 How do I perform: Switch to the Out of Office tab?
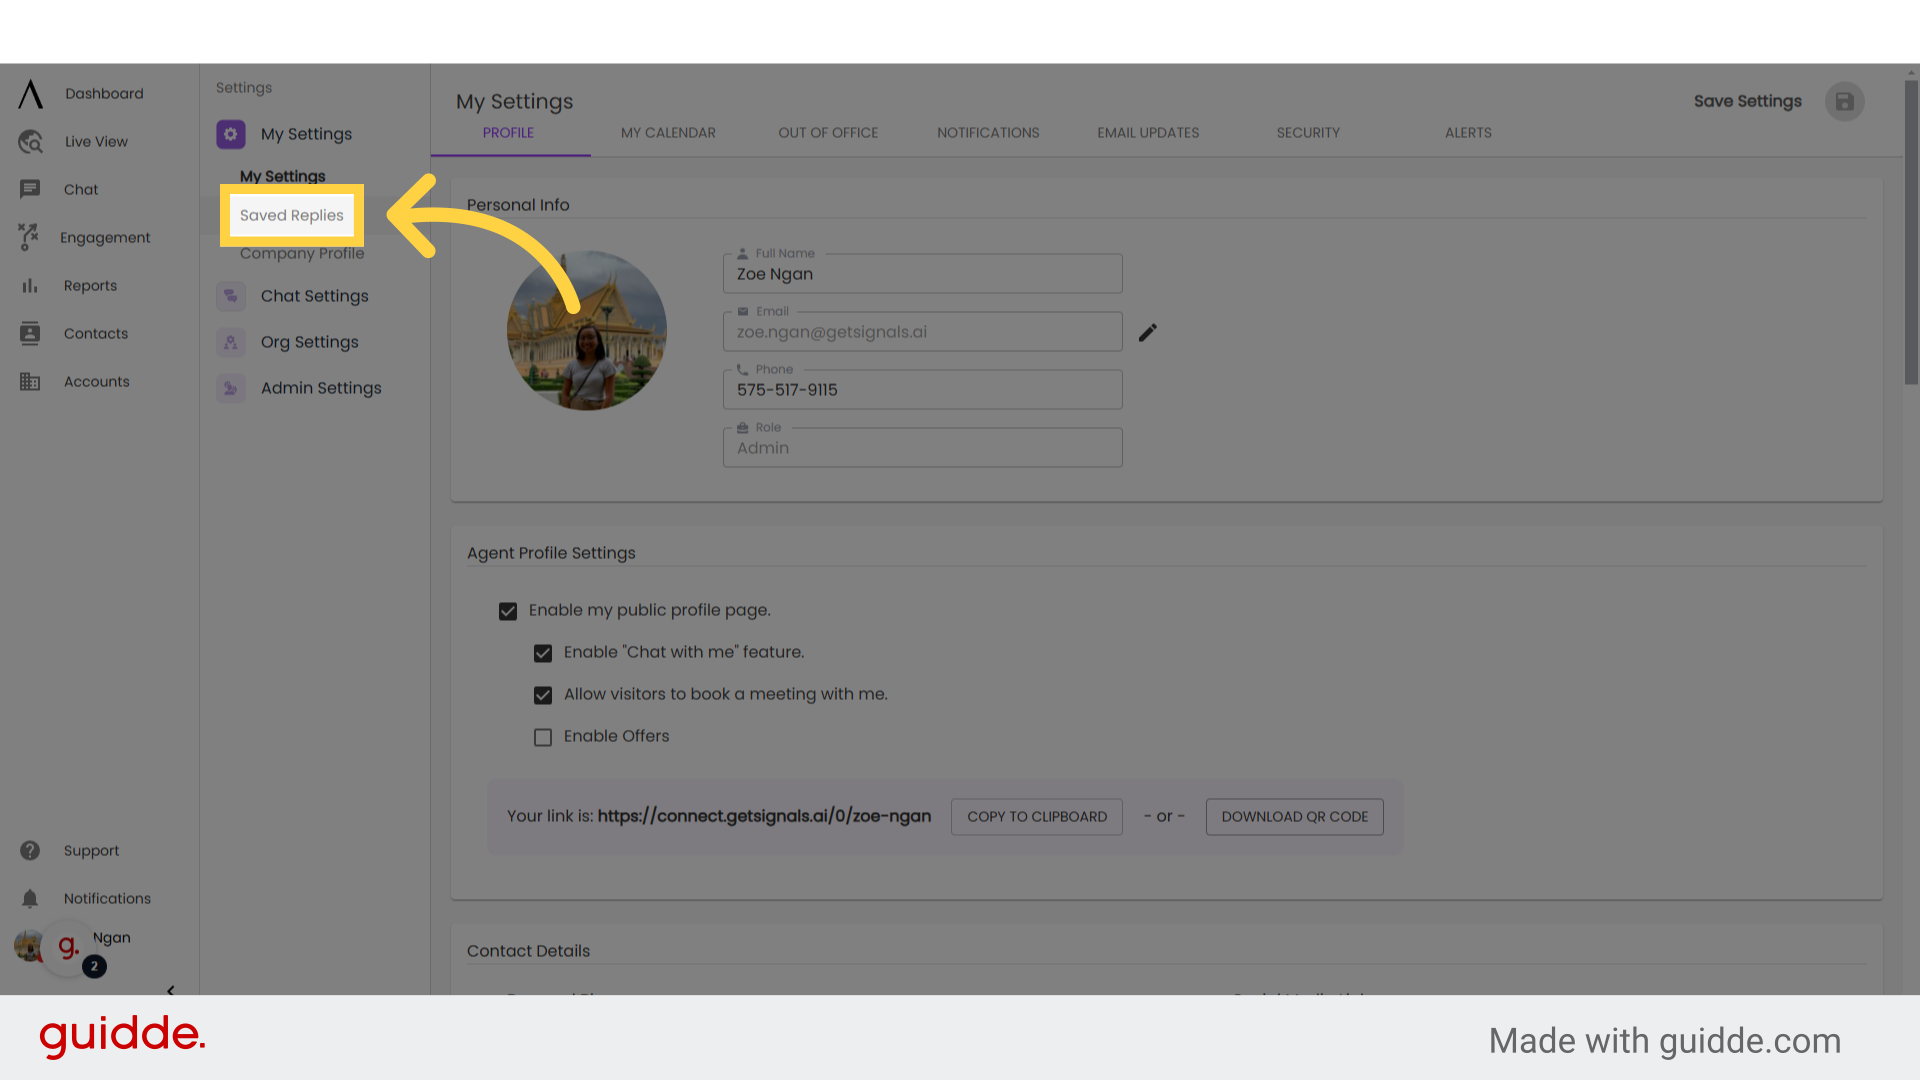point(828,133)
